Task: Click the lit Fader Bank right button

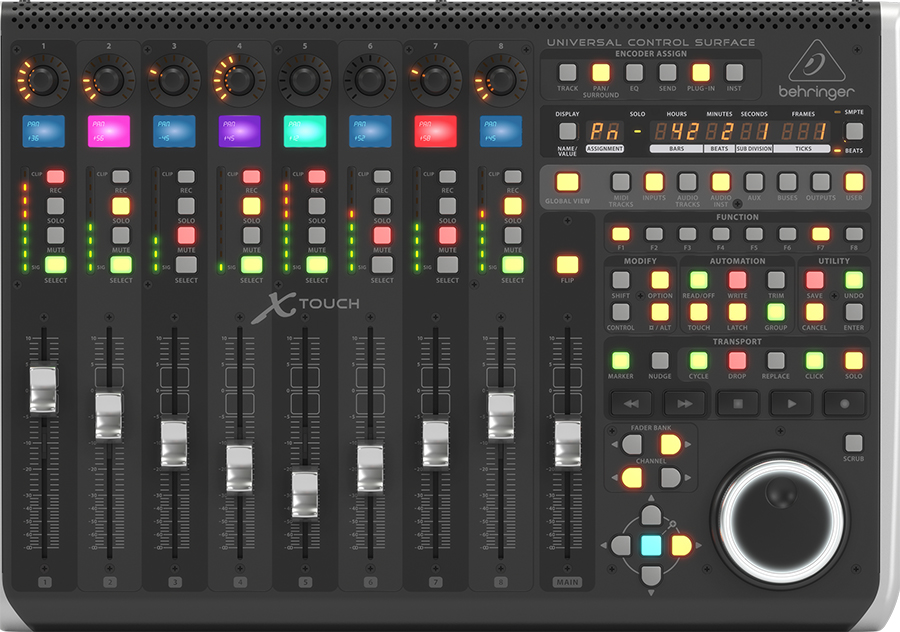Action: (x=670, y=444)
